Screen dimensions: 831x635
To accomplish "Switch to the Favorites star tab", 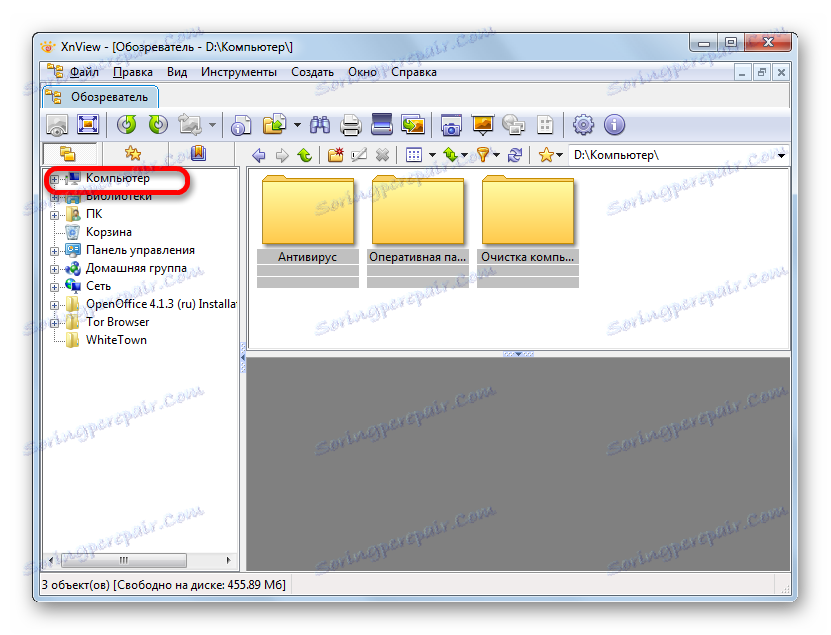I will [133, 154].
